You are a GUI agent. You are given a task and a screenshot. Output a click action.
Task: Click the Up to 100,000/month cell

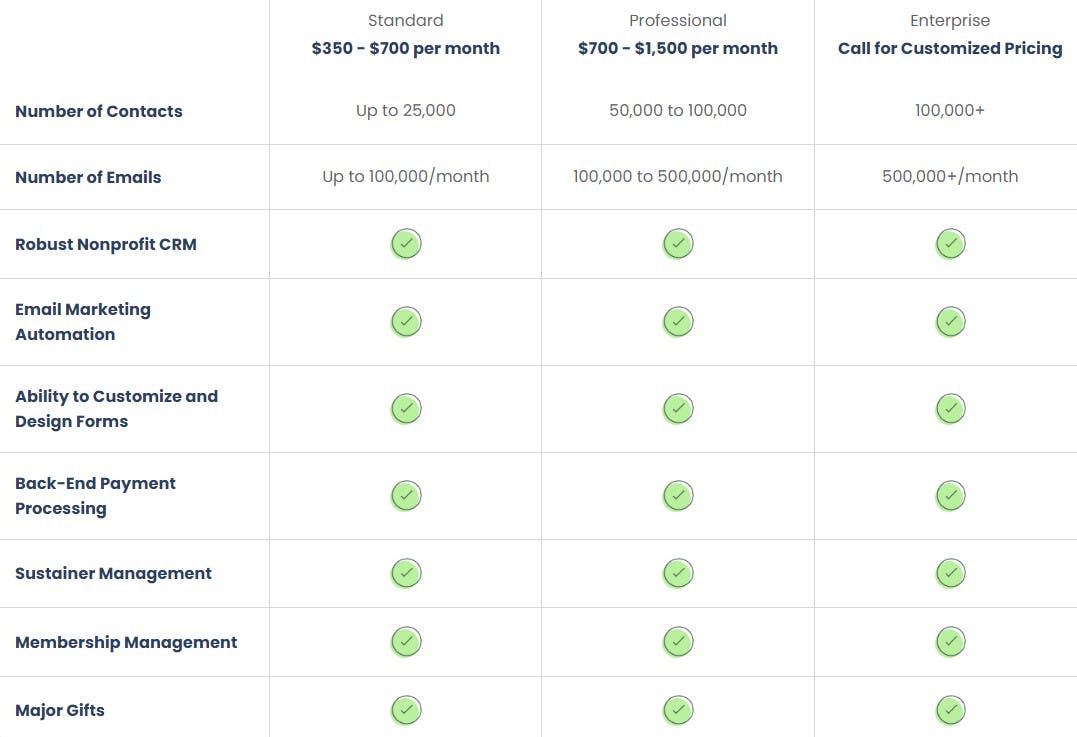405,176
